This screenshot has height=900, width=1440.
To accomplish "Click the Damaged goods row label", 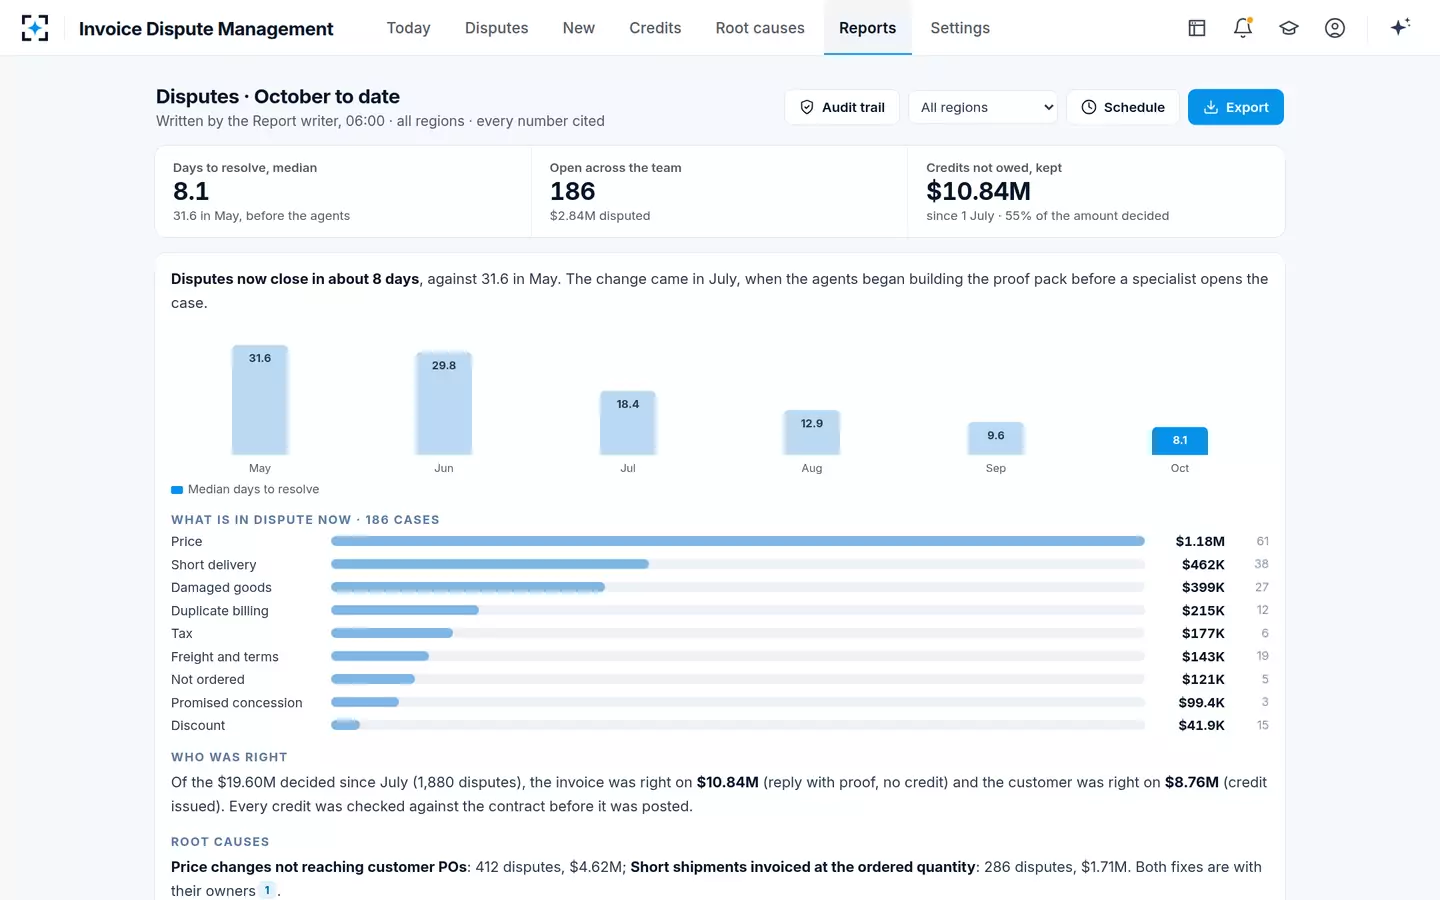I will pos(221,588).
